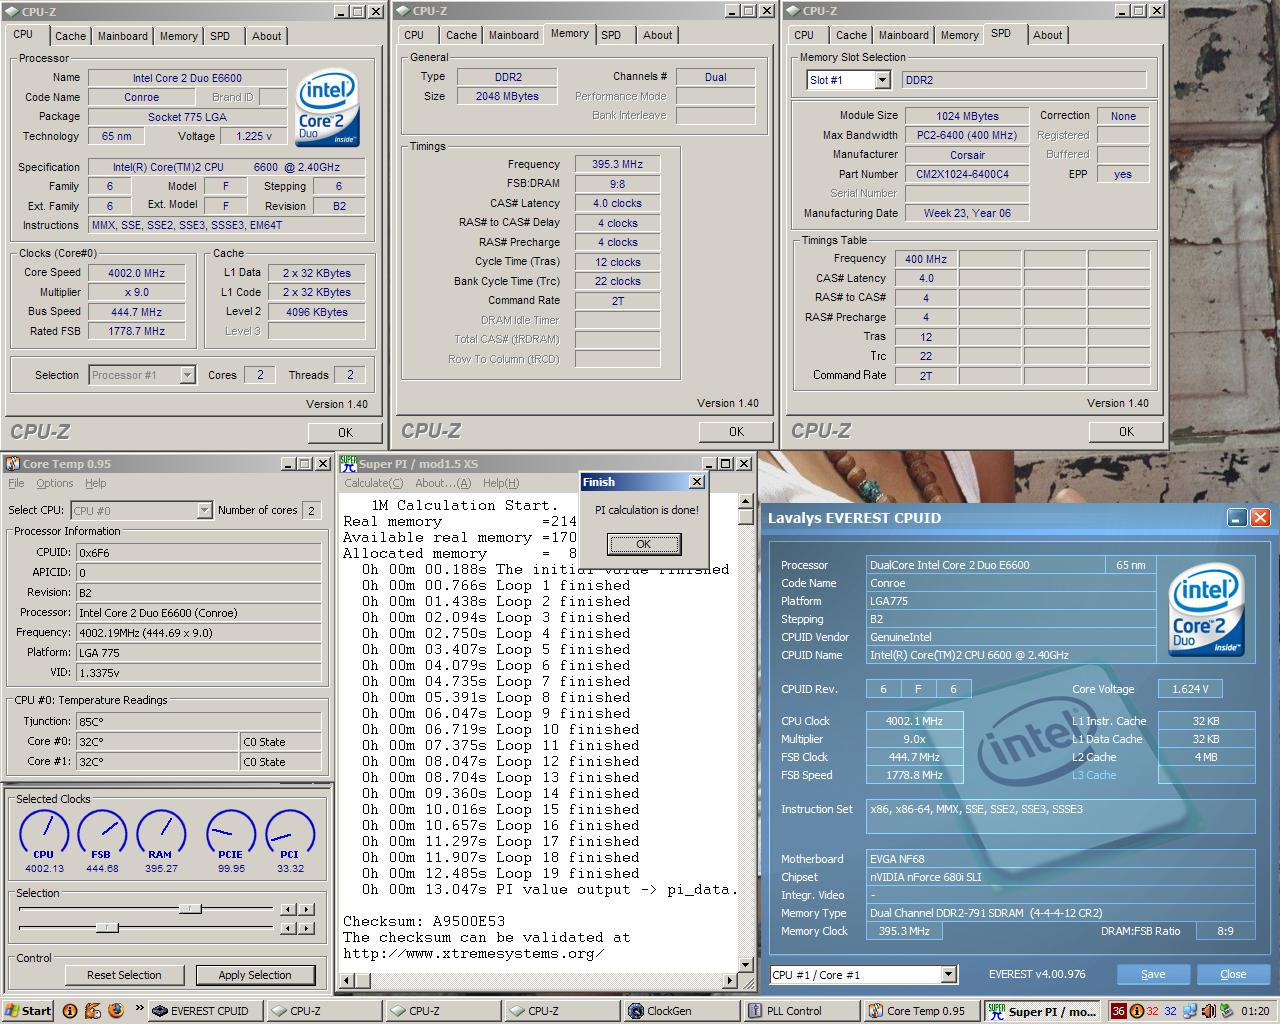Click the Core Voltage 1.624 V field in EVEREST
The height and width of the screenshot is (1024, 1280).
coord(1190,689)
